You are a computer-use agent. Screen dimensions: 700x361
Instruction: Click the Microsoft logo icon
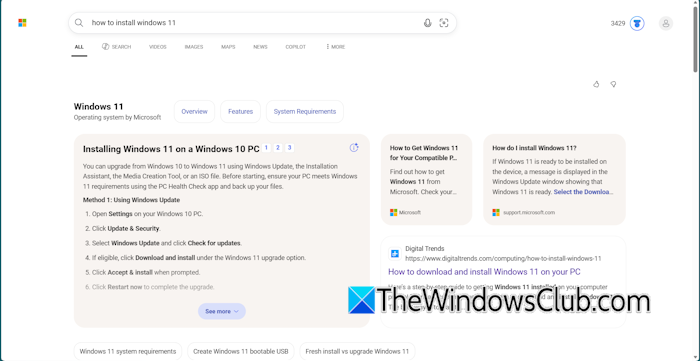(x=22, y=23)
